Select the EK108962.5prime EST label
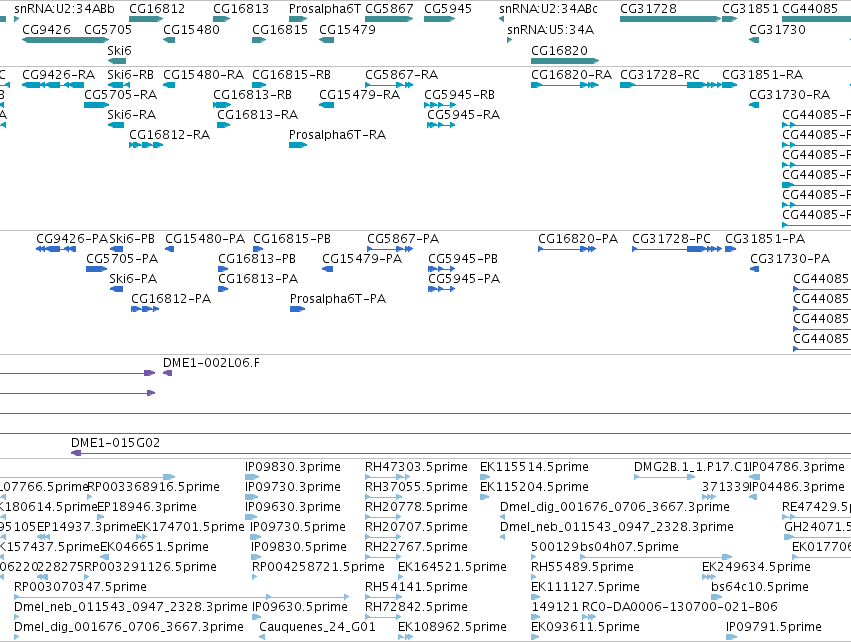The height and width of the screenshot is (642, 851). coord(452,627)
